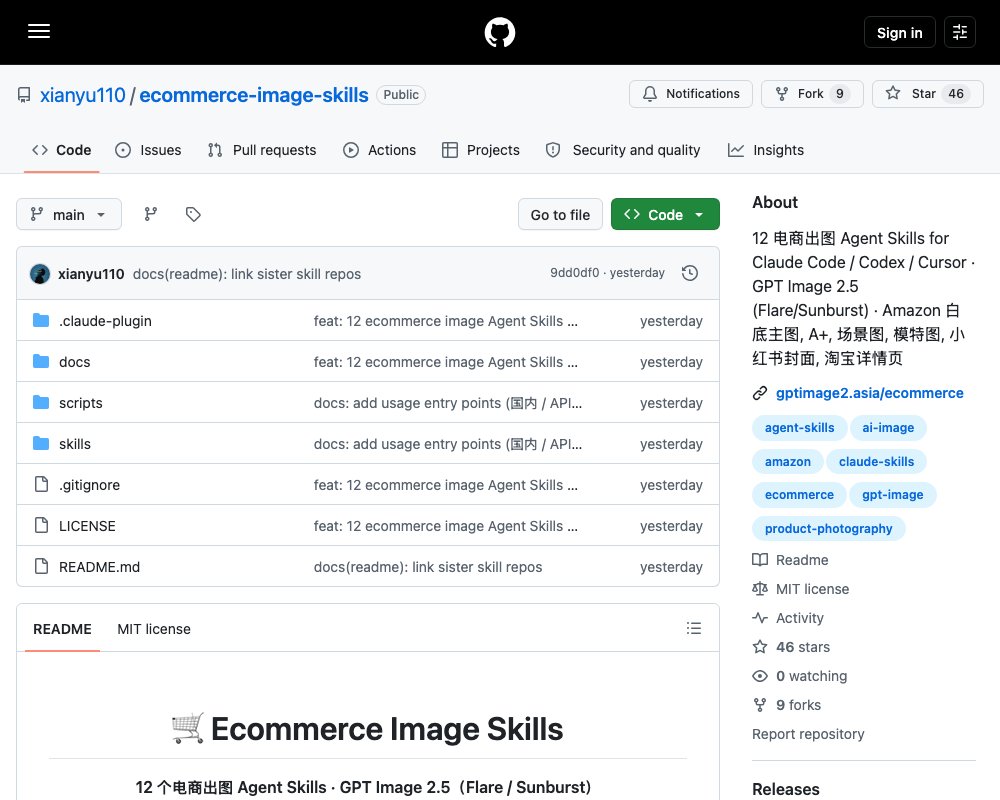Open commit hash 9dd0df0
This screenshot has width=1000, height=800.
[575, 273]
